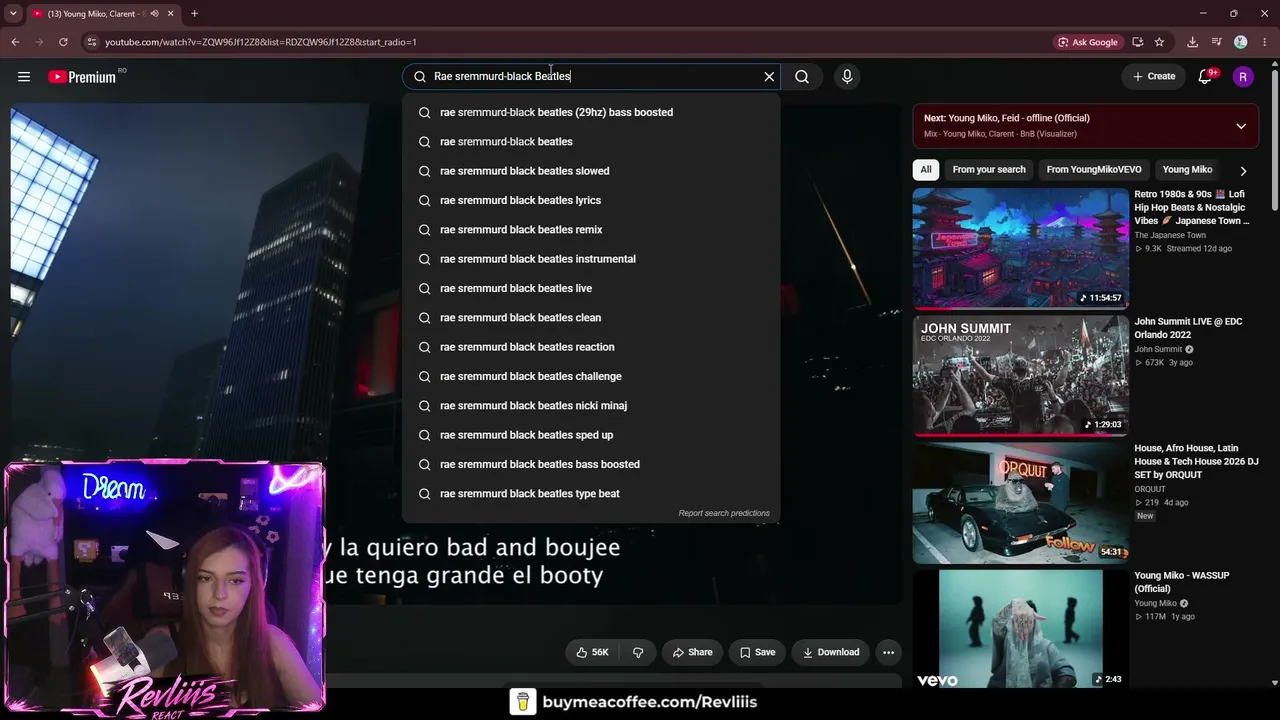1280x720 pixels.
Task: Click the Ask Google button
Action: (1087, 42)
